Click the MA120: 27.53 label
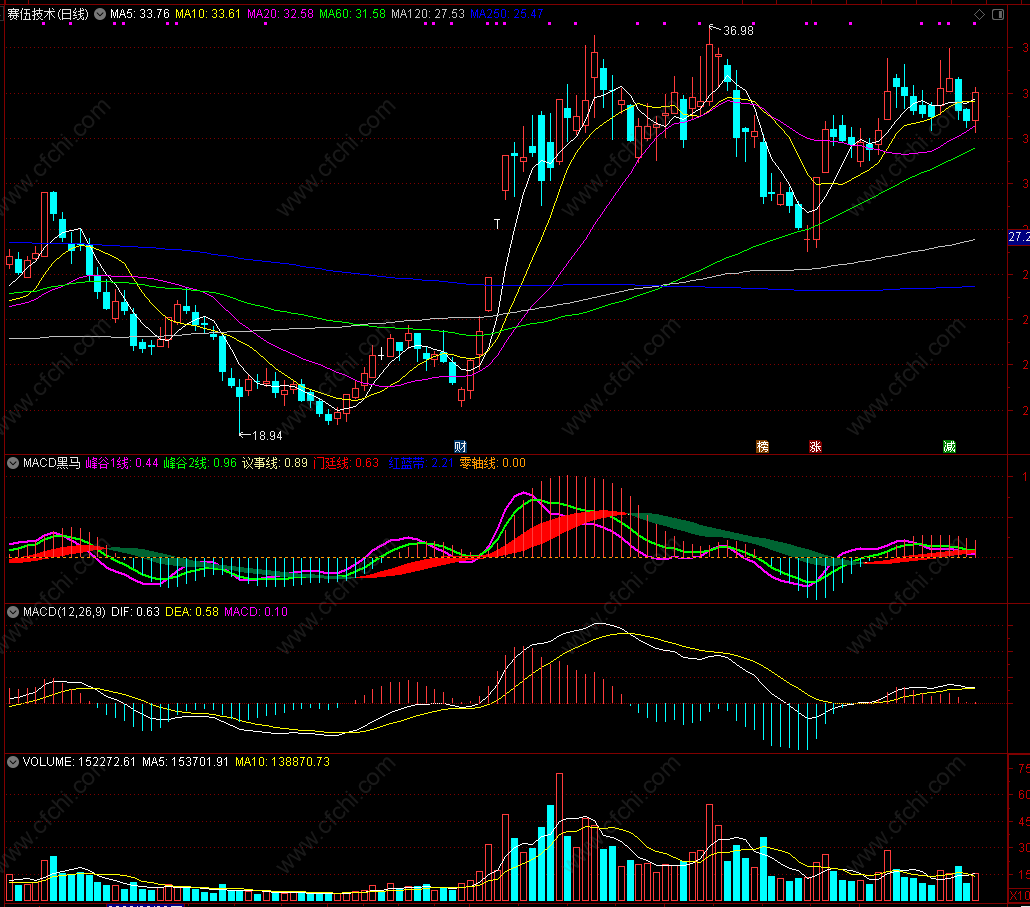Screen dimensions: 1030x907 428,14
